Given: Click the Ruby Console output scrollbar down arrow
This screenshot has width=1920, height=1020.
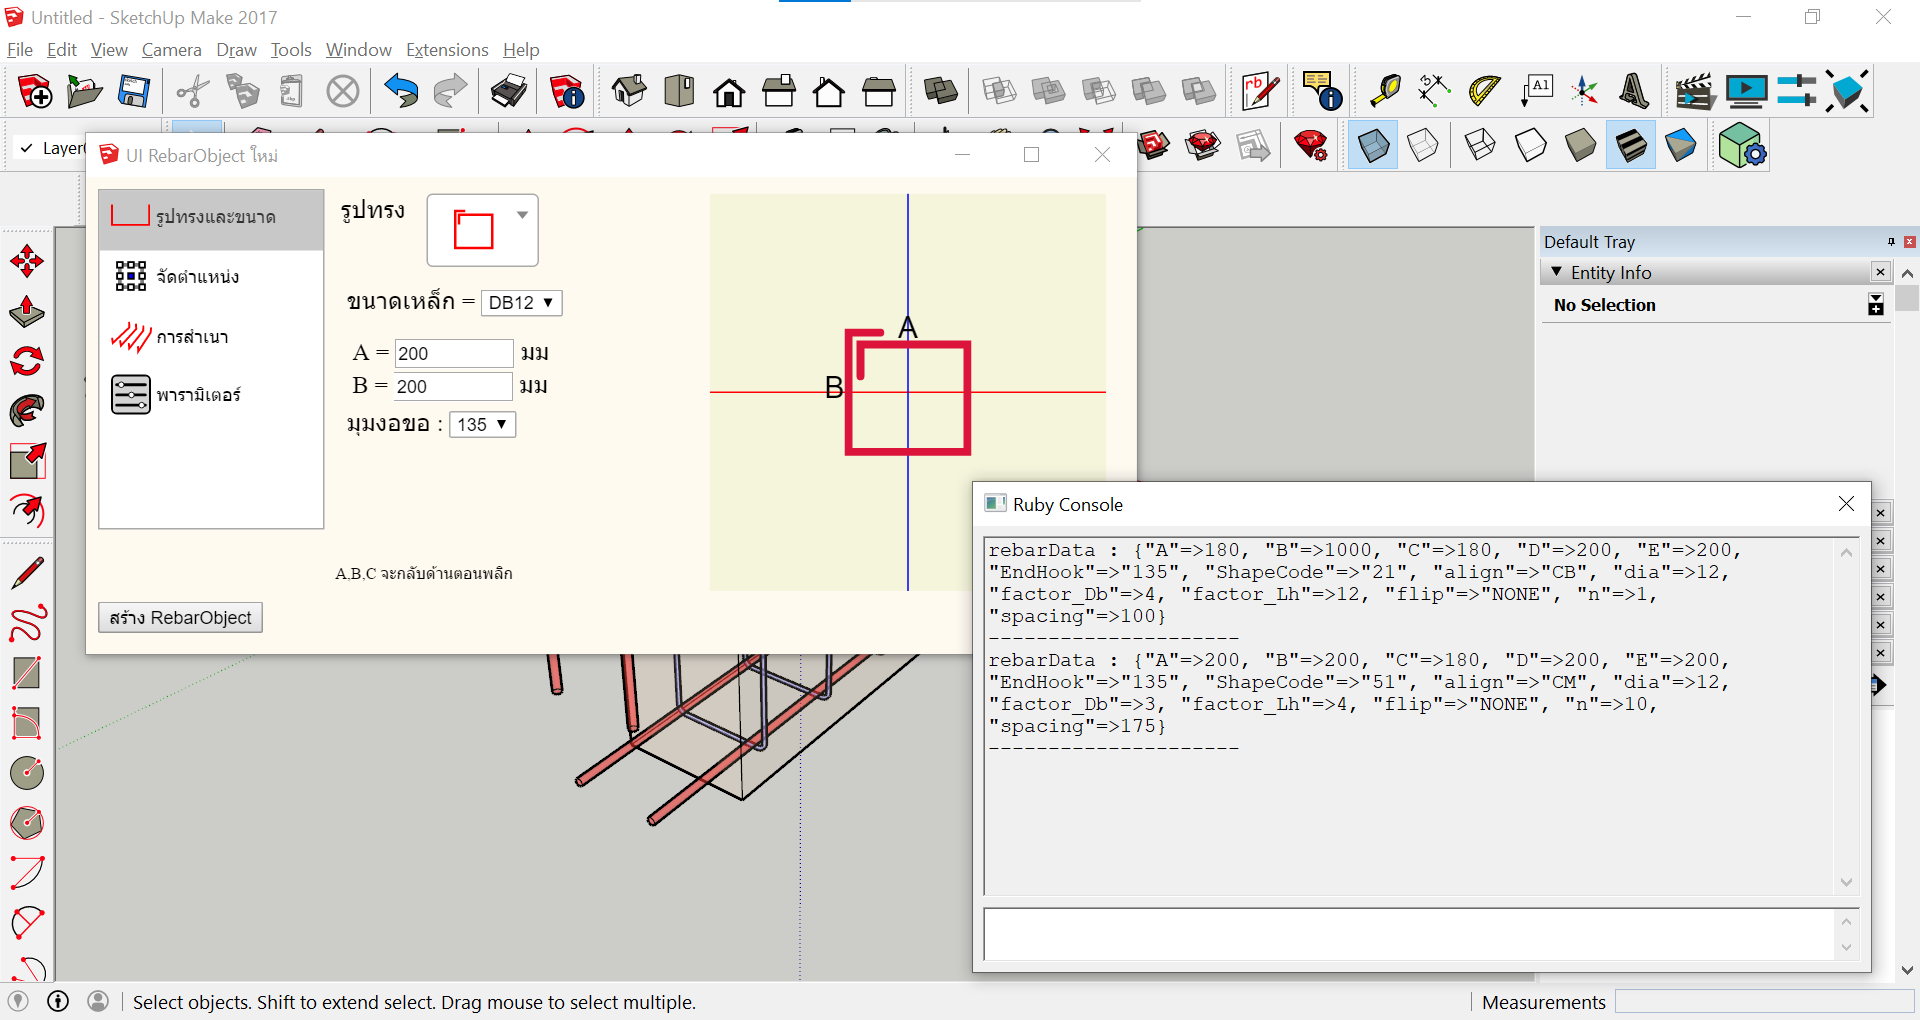Looking at the screenshot, I should 1846,882.
